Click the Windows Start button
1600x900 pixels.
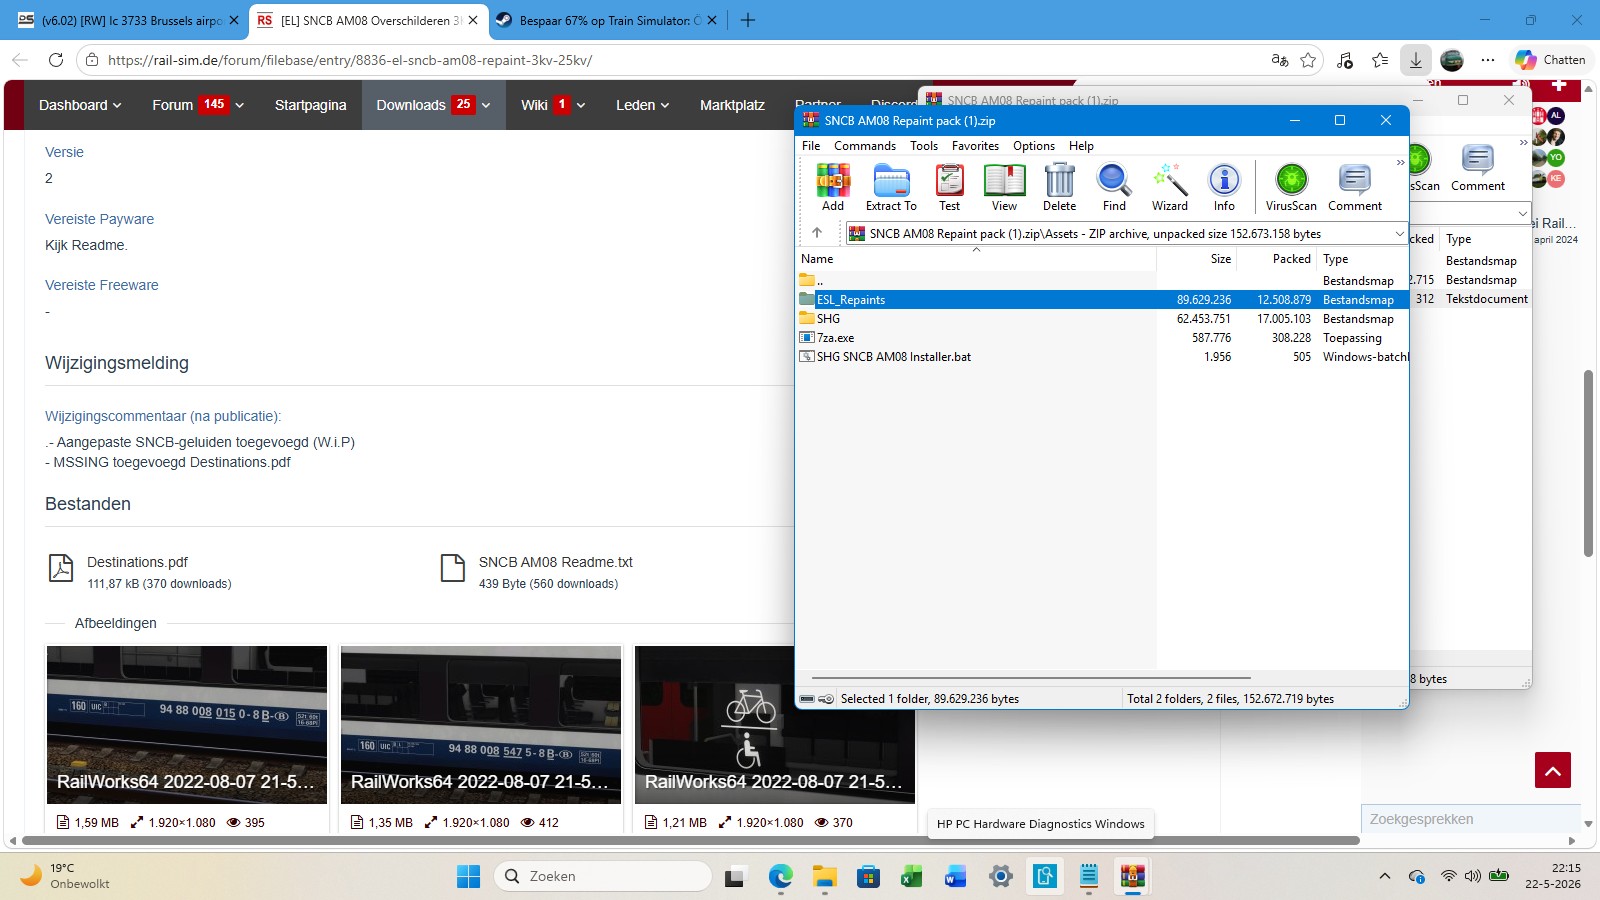468,877
